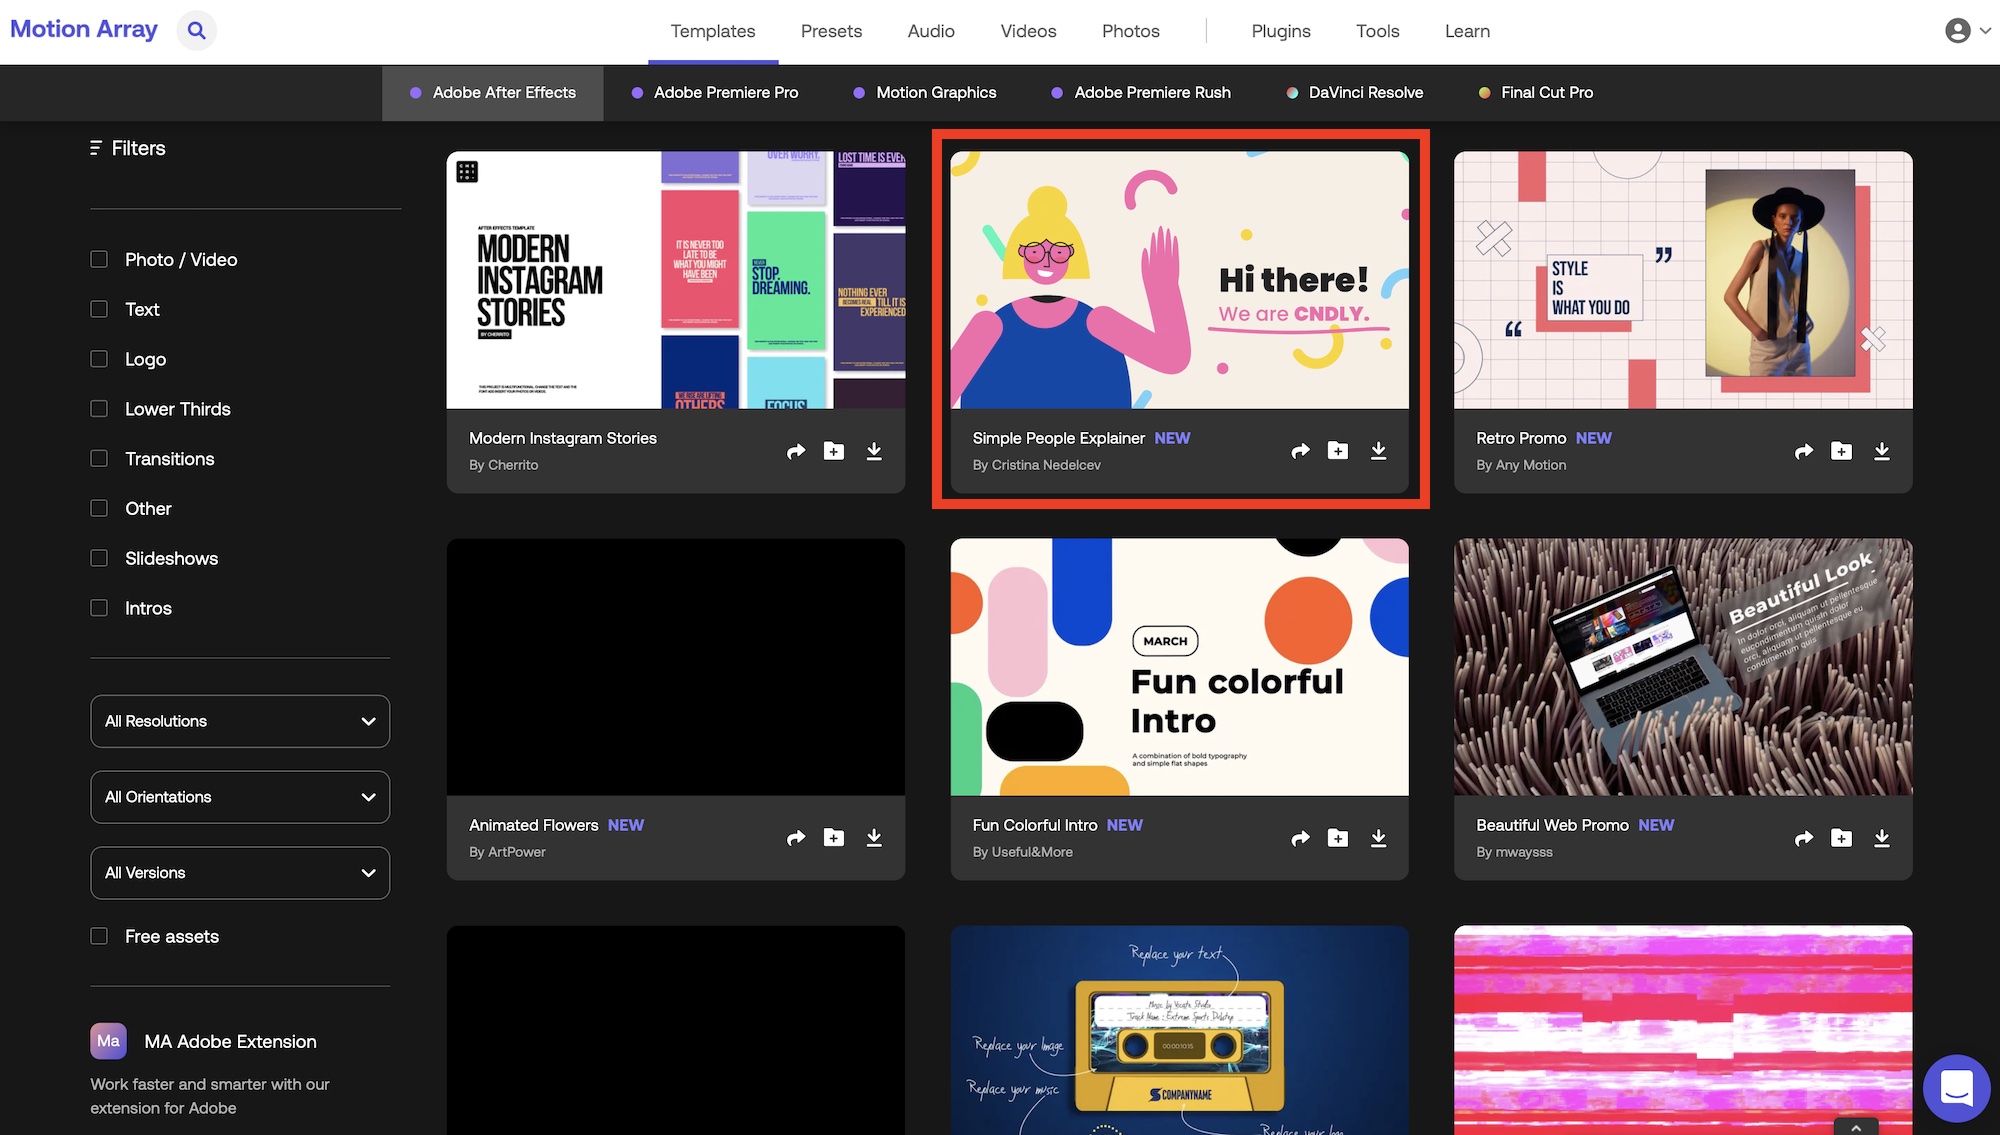This screenshot has height=1135, width=2000.
Task: Click the search magnifier icon
Action: [x=197, y=30]
